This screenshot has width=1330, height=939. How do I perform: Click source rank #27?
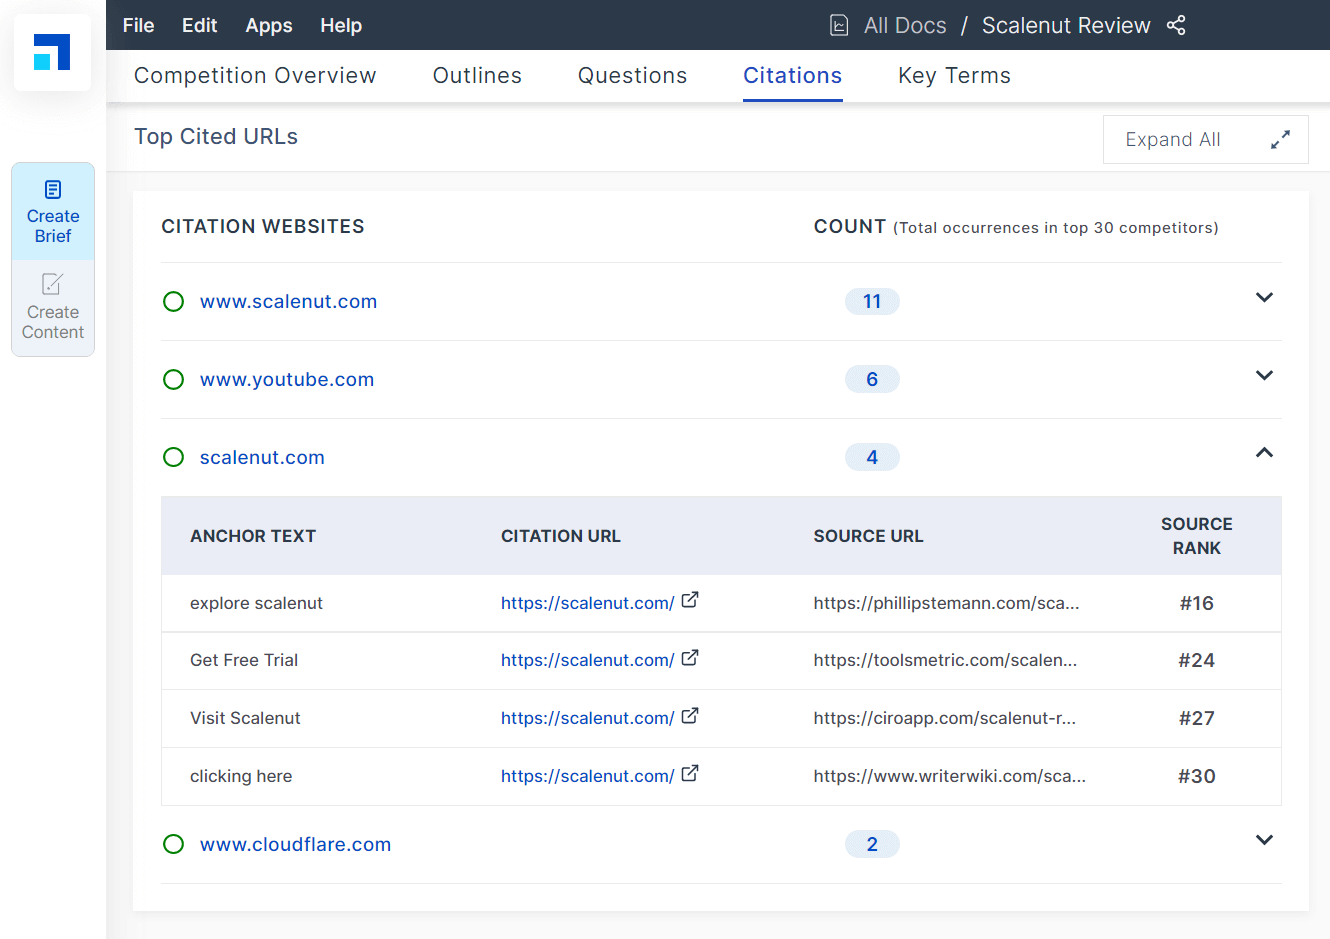(x=1196, y=718)
